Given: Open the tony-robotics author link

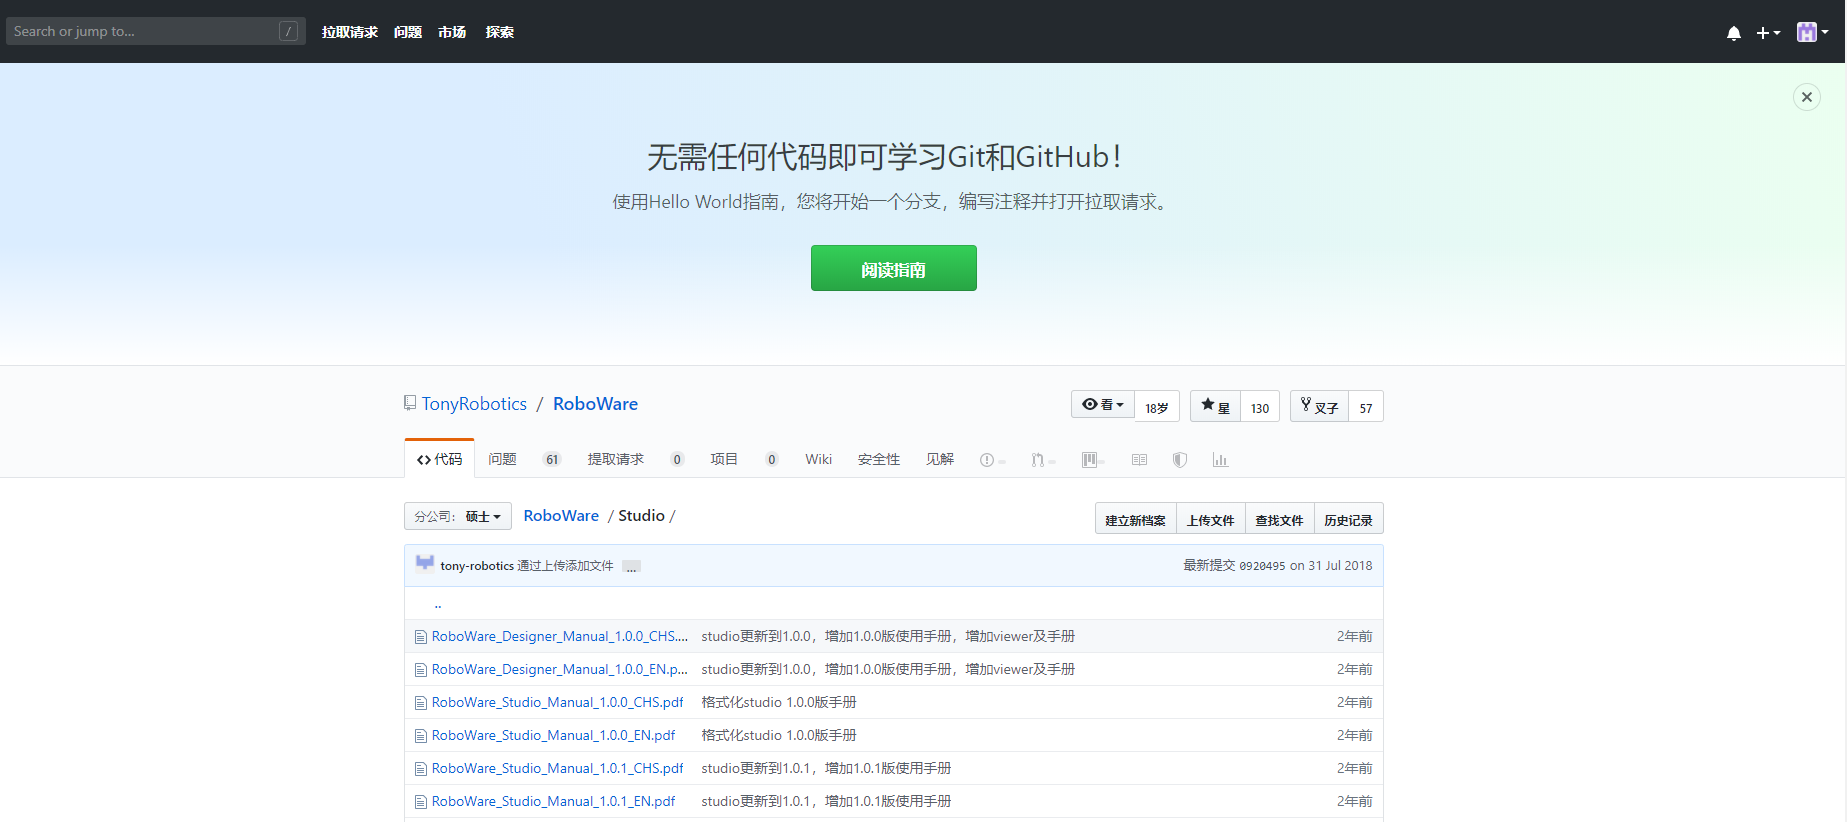Looking at the screenshot, I should pos(477,566).
